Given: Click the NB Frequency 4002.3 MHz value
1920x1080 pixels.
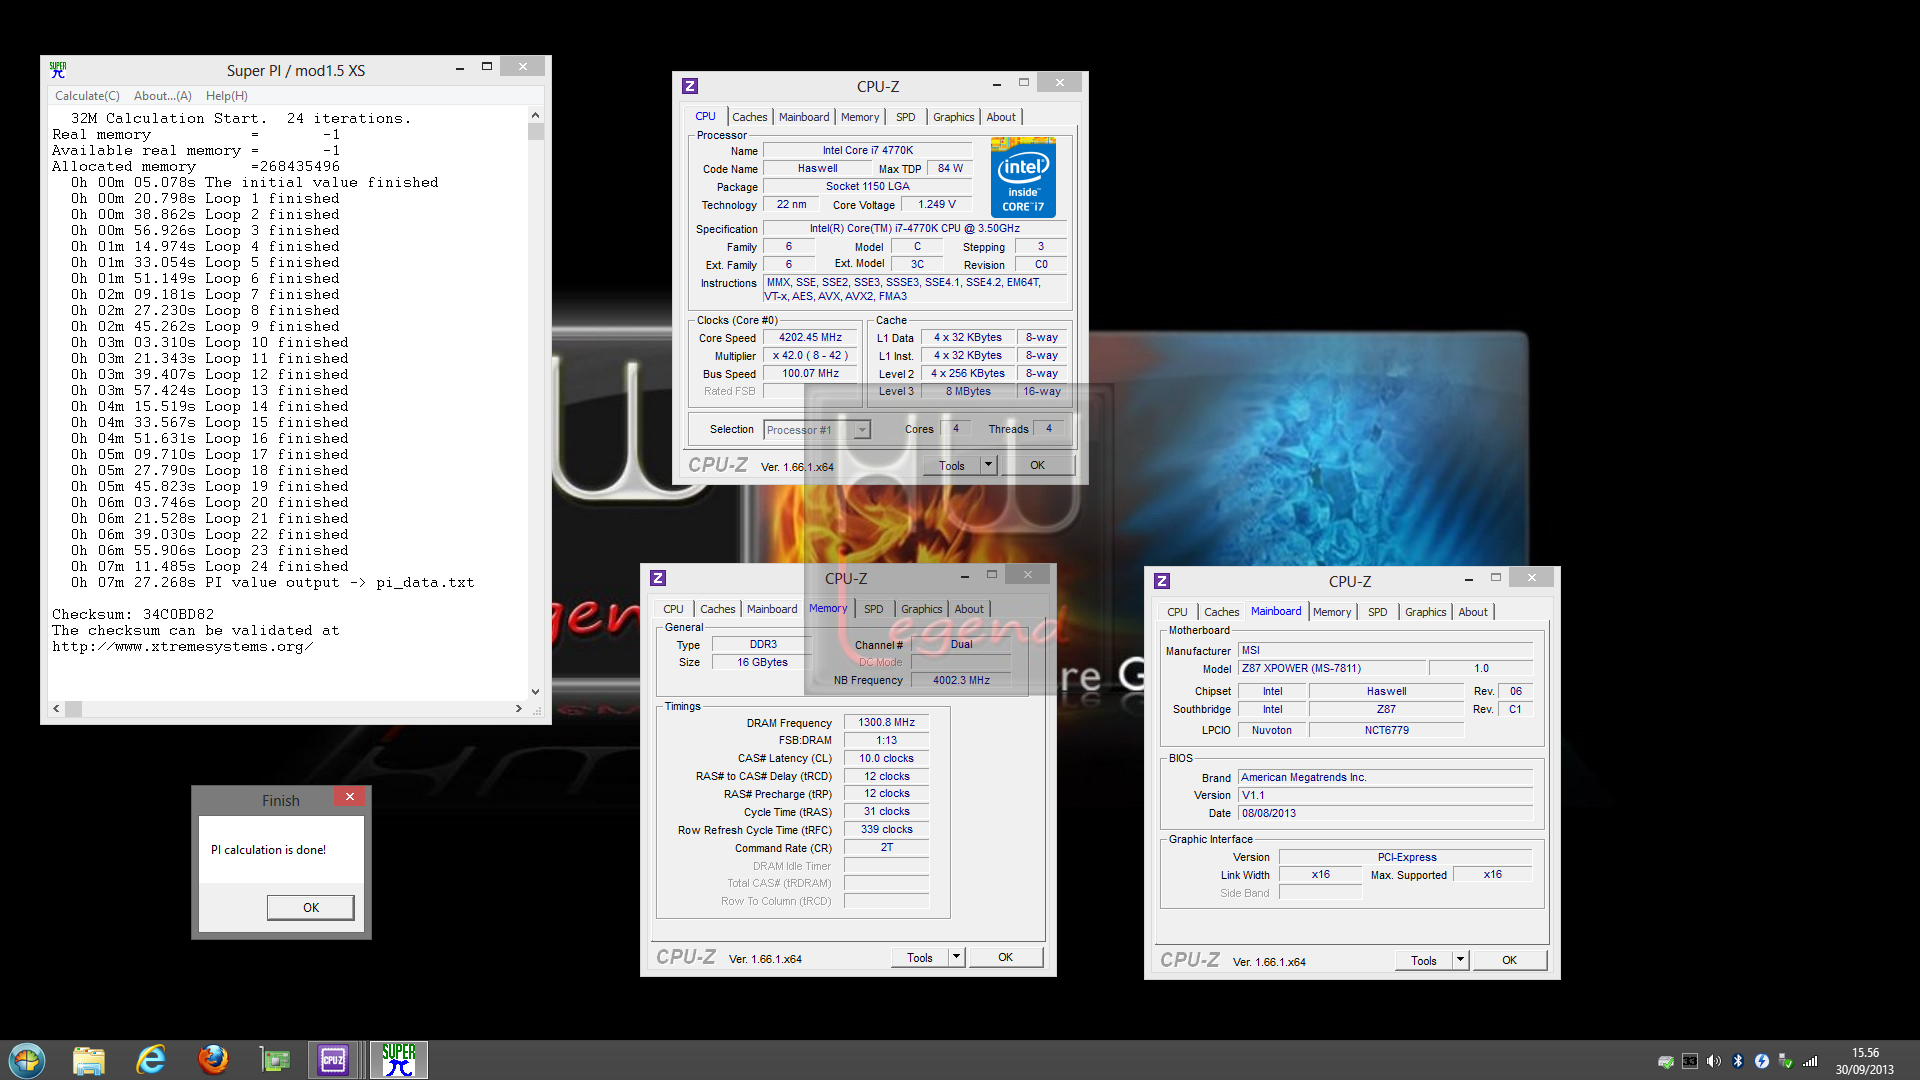Looking at the screenshot, I should coord(962,680).
